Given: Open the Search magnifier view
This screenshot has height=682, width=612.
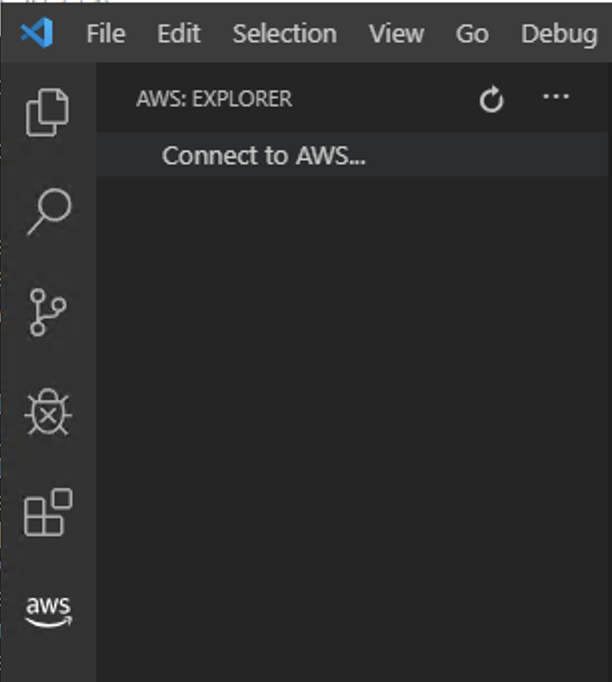Looking at the screenshot, I should [x=49, y=212].
